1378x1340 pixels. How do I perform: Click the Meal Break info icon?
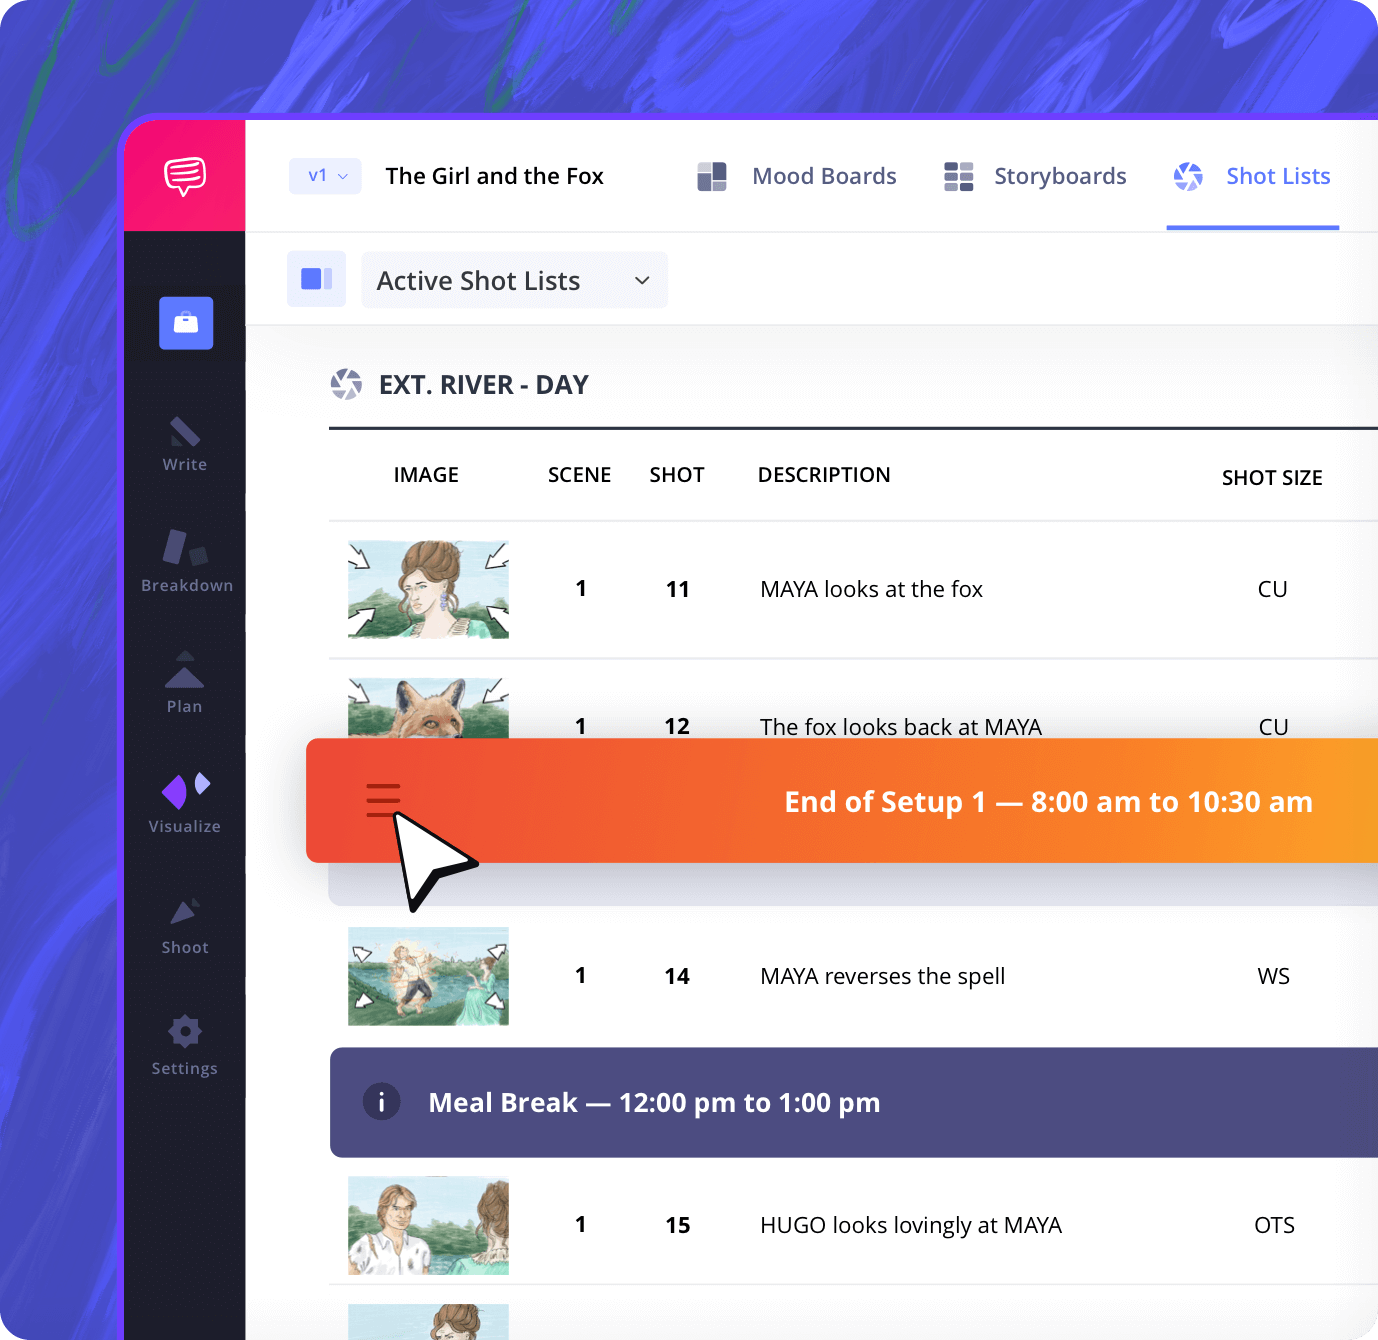[x=381, y=1102]
